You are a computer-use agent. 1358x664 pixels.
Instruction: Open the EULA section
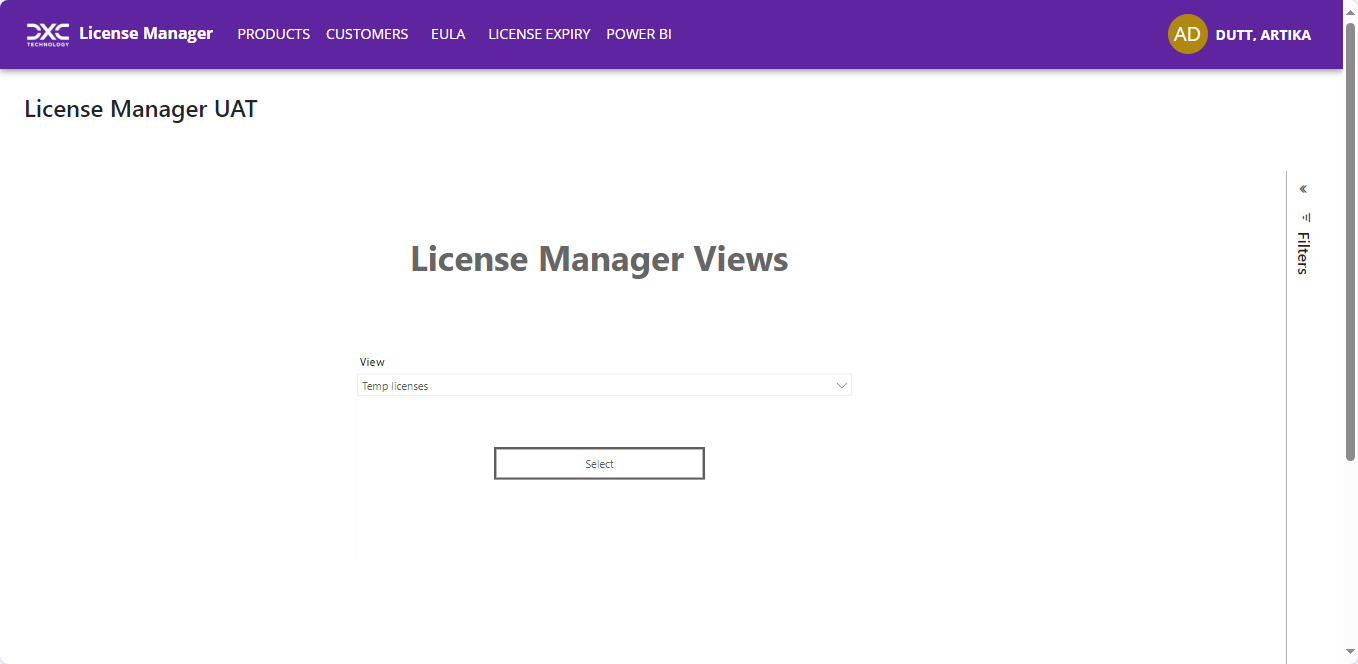pyautogui.click(x=448, y=34)
